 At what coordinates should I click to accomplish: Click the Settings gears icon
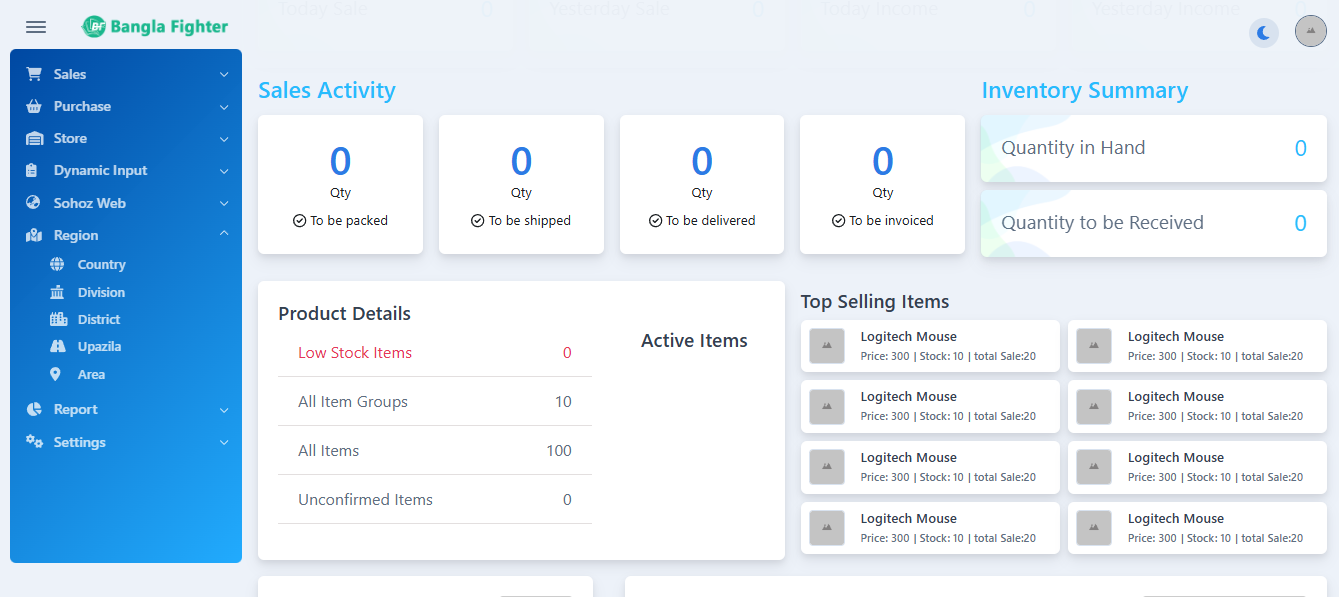tap(34, 442)
